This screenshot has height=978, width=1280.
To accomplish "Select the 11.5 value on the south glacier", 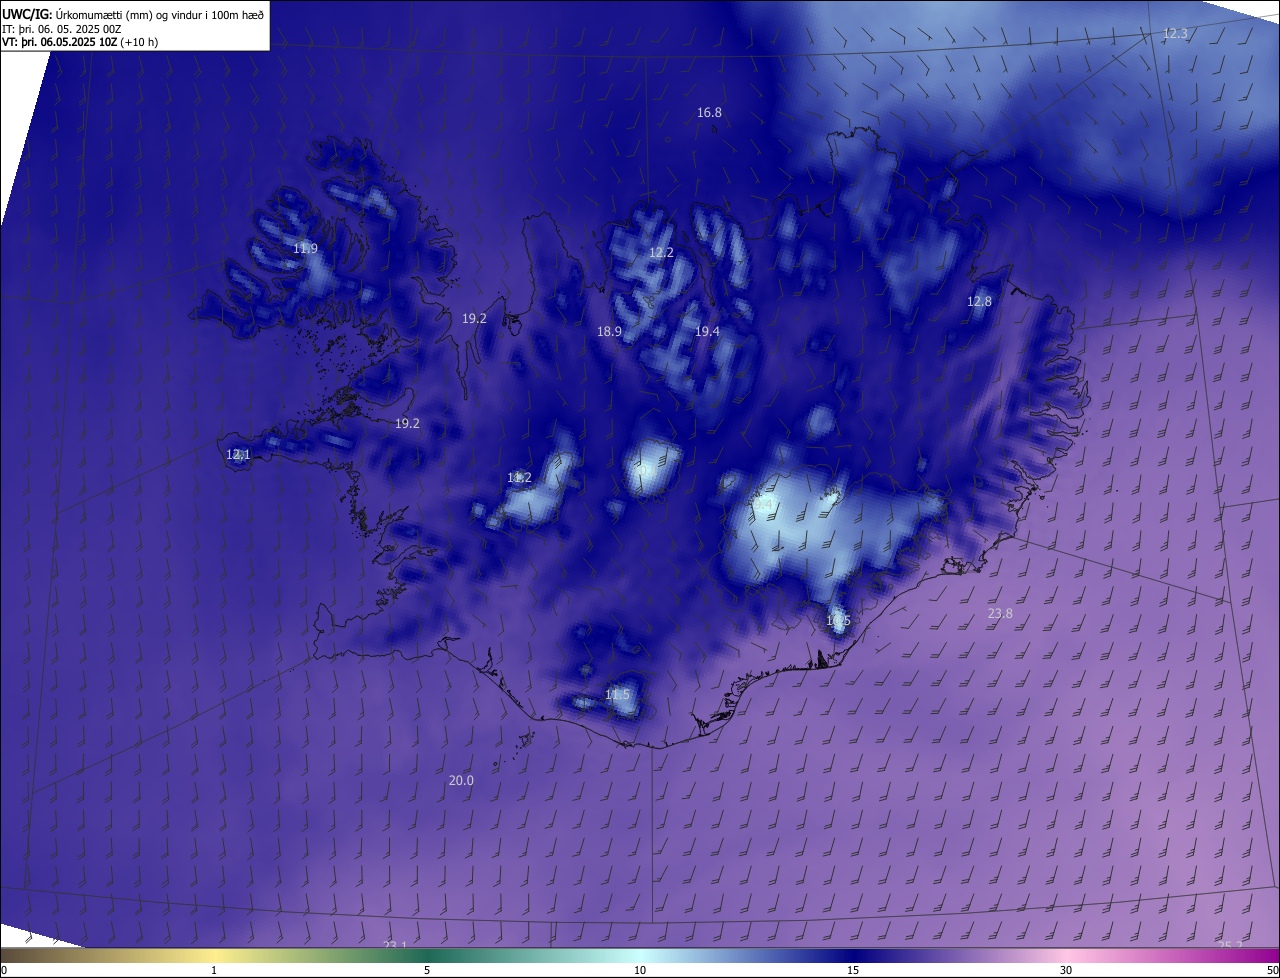I will [618, 695].
